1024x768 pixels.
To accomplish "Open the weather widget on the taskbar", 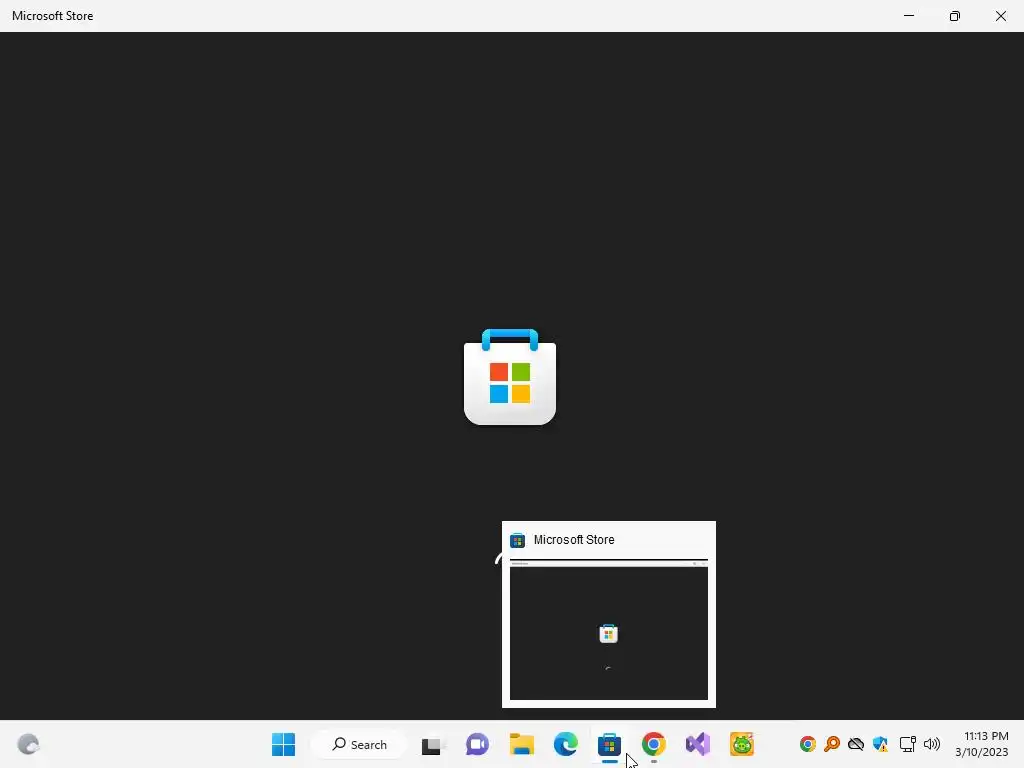I will [28, 744].
